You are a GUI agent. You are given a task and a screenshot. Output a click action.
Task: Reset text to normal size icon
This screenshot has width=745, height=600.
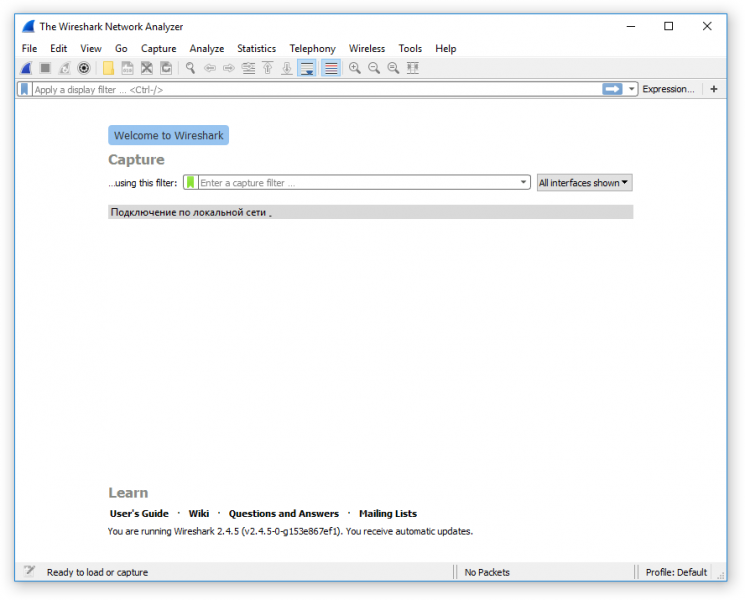393,68
